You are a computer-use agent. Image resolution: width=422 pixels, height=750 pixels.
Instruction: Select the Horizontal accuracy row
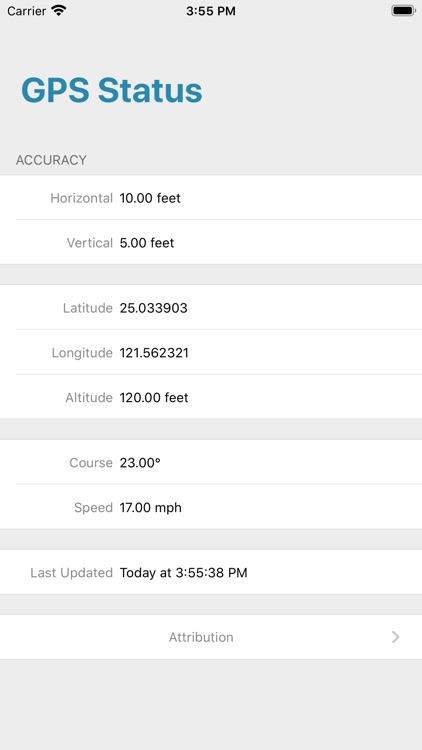coord(211,198)
